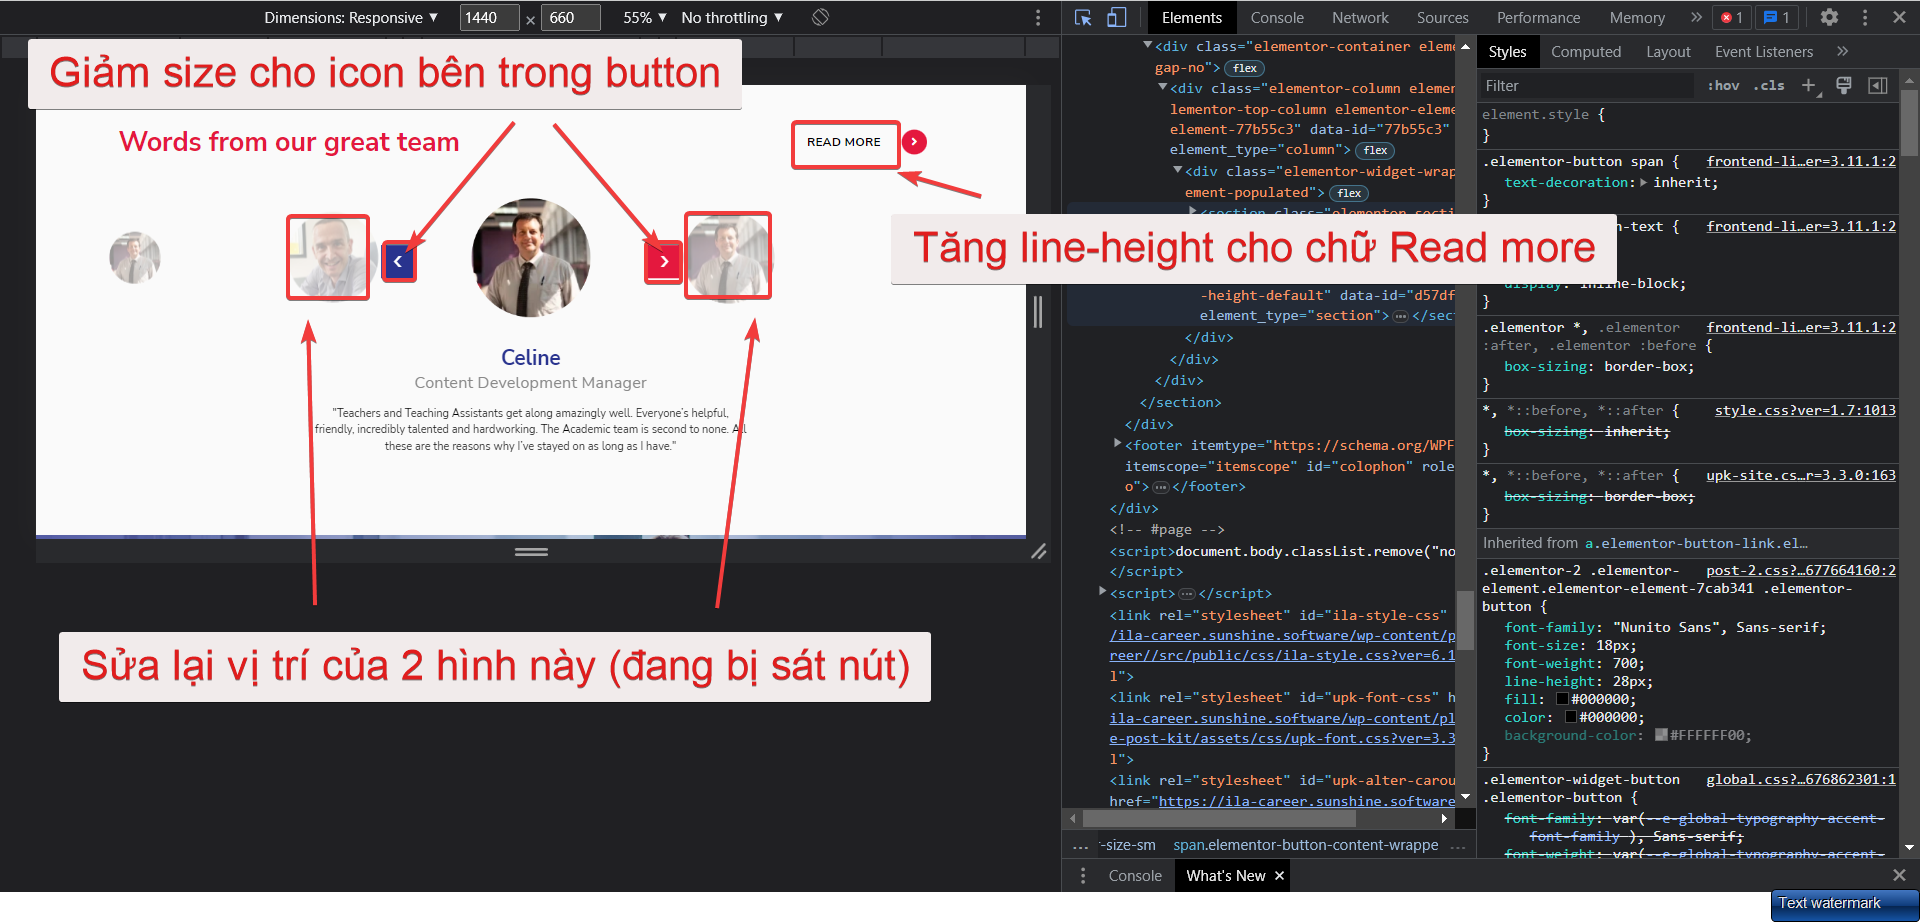Click the READ MORE button on the page

click(844, 143)
